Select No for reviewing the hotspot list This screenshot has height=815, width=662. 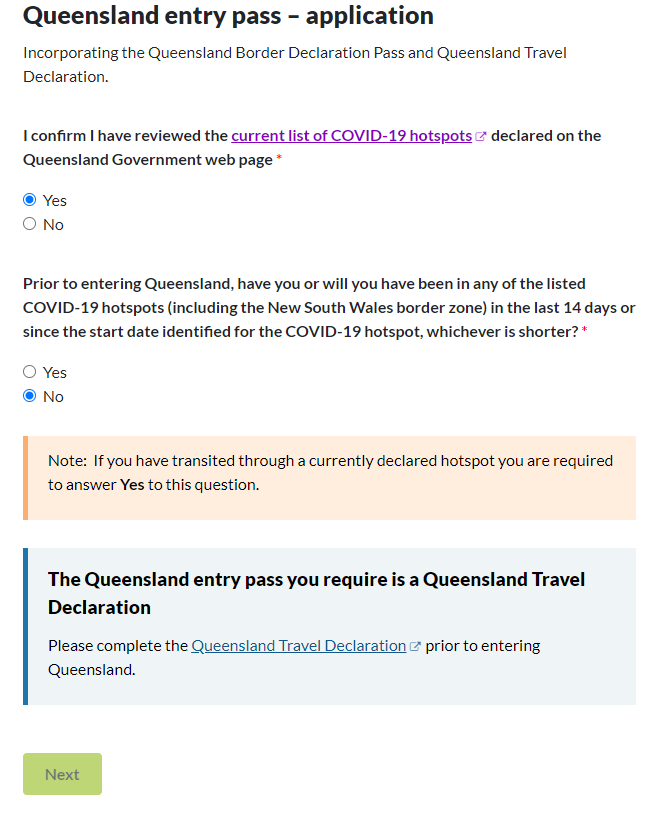coord(29,223)
